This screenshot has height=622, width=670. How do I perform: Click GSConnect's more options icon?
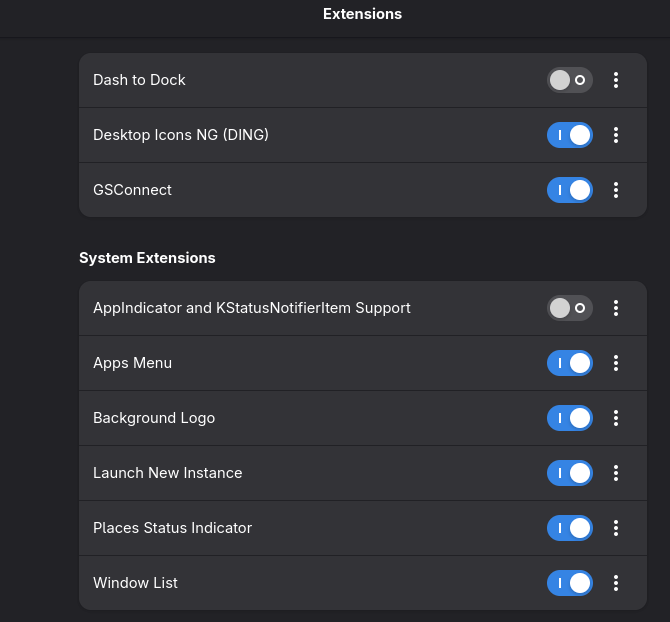[616, 190]
